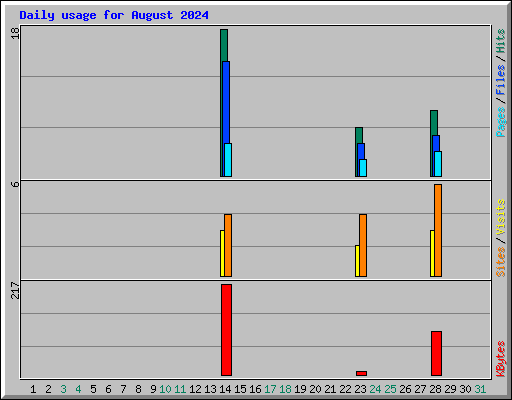This screenshot has width=512, height=400.
Task: Click the red KBytes bar for day 28
Action: 437,354
